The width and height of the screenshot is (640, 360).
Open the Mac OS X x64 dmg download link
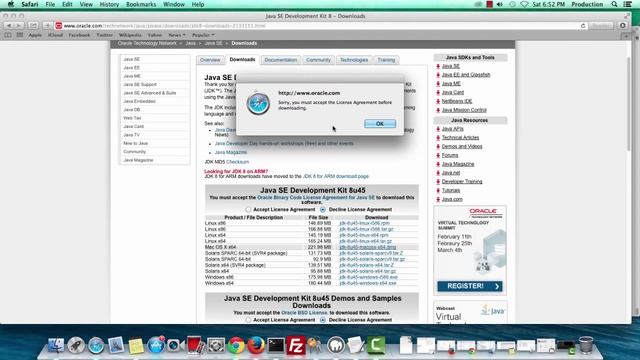coord(367,247)
